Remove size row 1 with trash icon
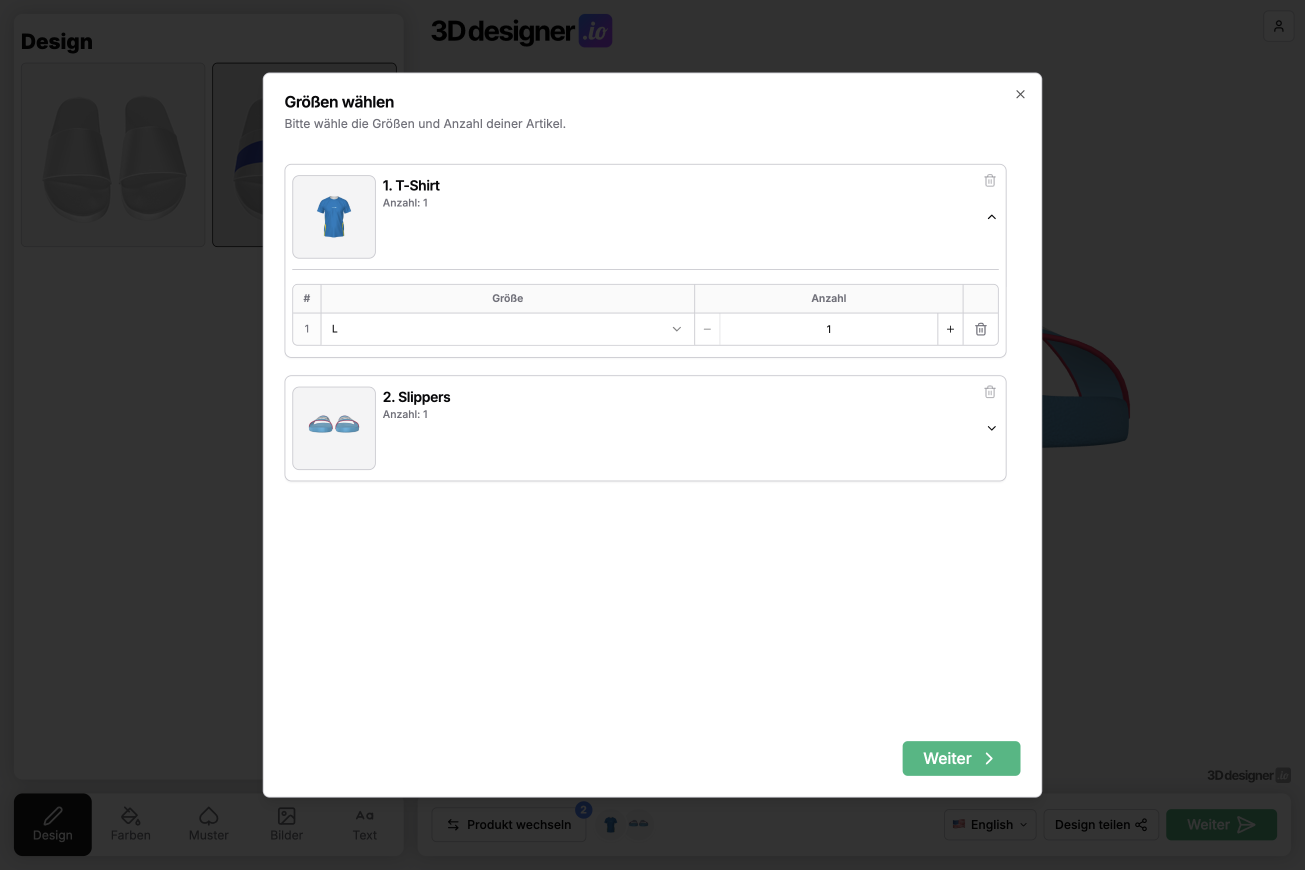Screen dimensions: 1305x870 980,329
